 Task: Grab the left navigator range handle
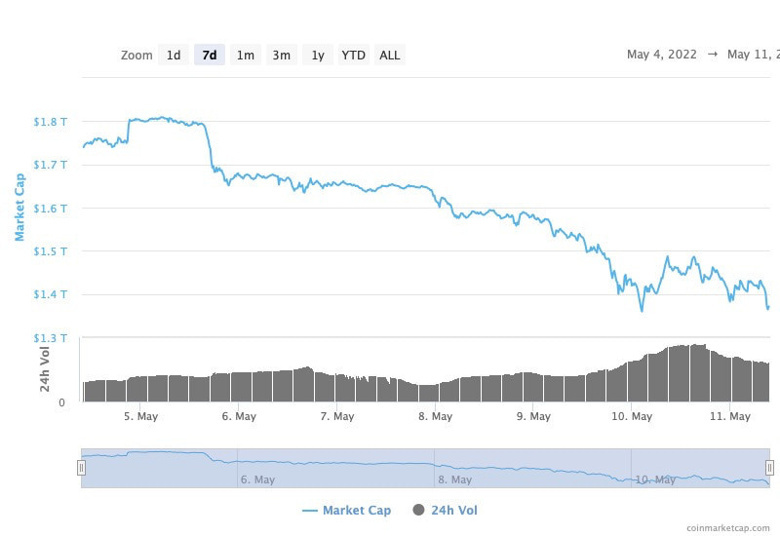82,468
